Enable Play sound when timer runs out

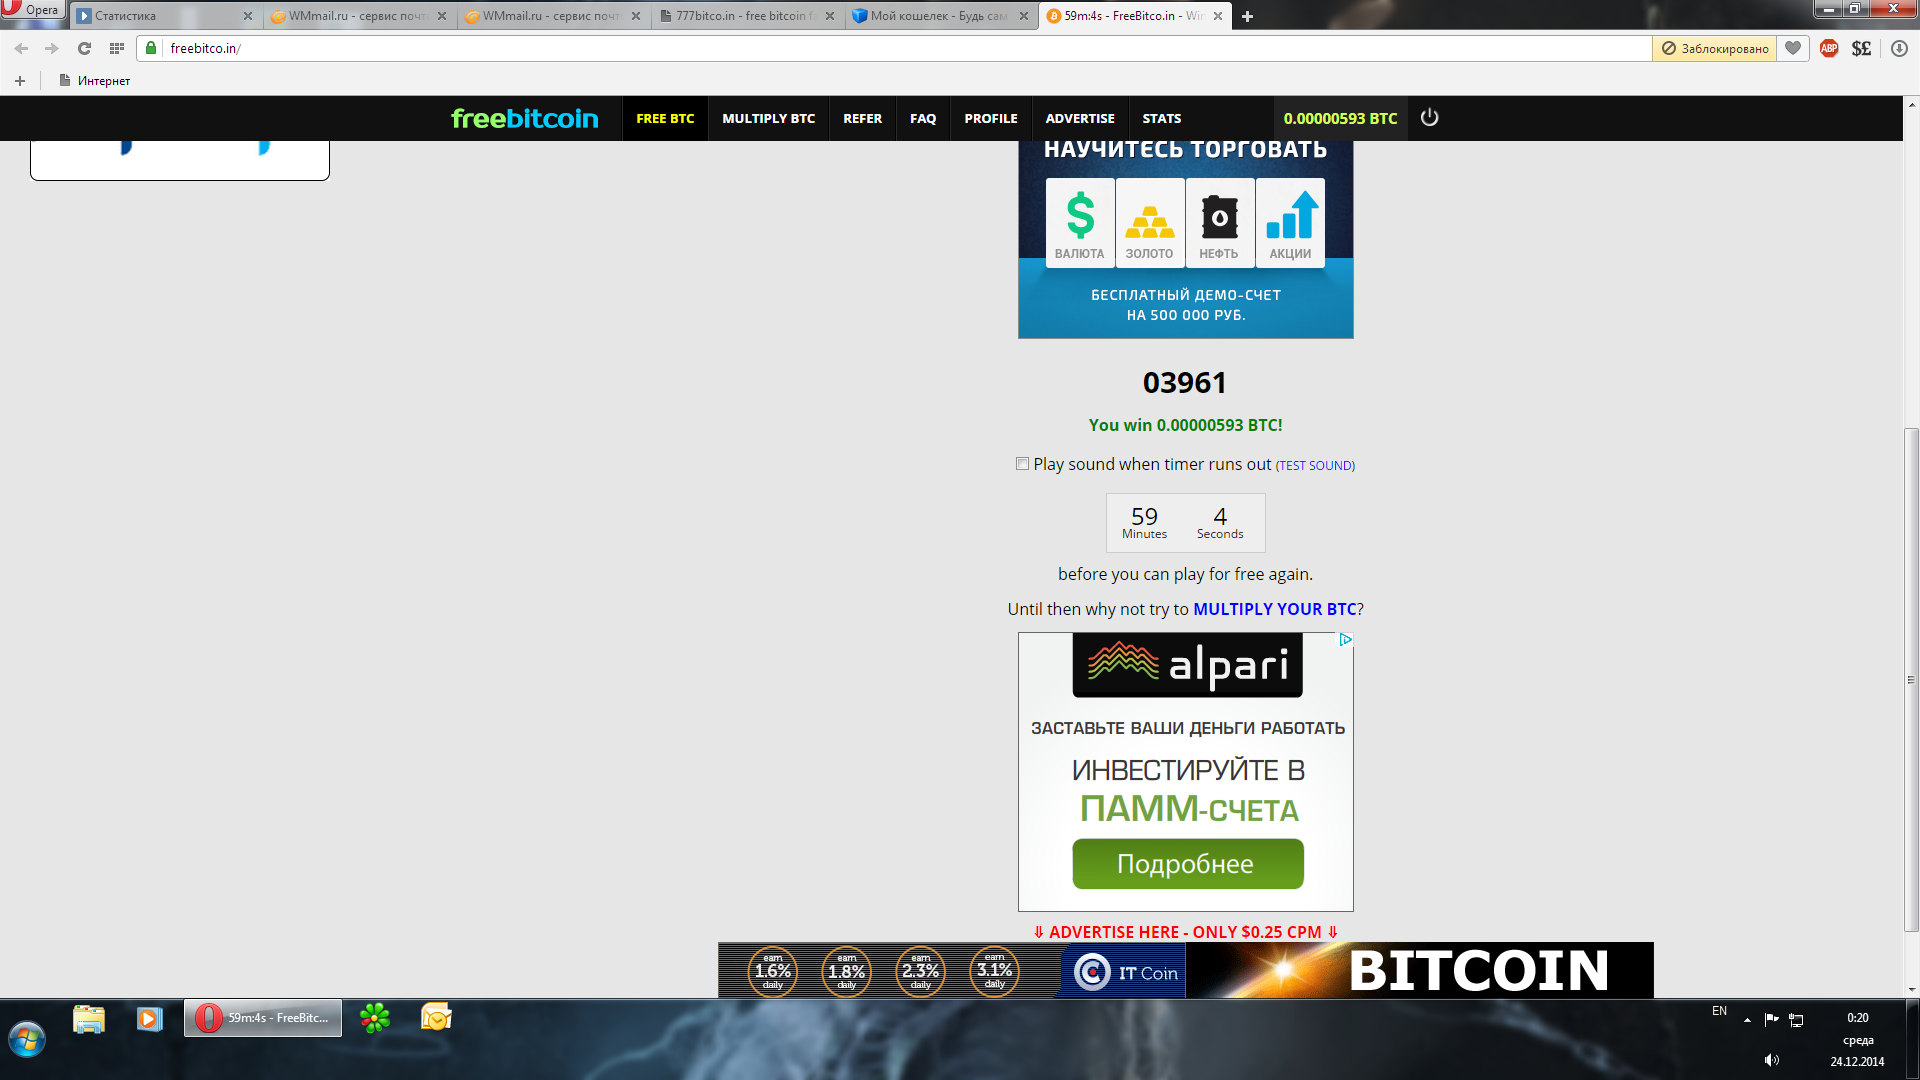[x=1022, y=464]
